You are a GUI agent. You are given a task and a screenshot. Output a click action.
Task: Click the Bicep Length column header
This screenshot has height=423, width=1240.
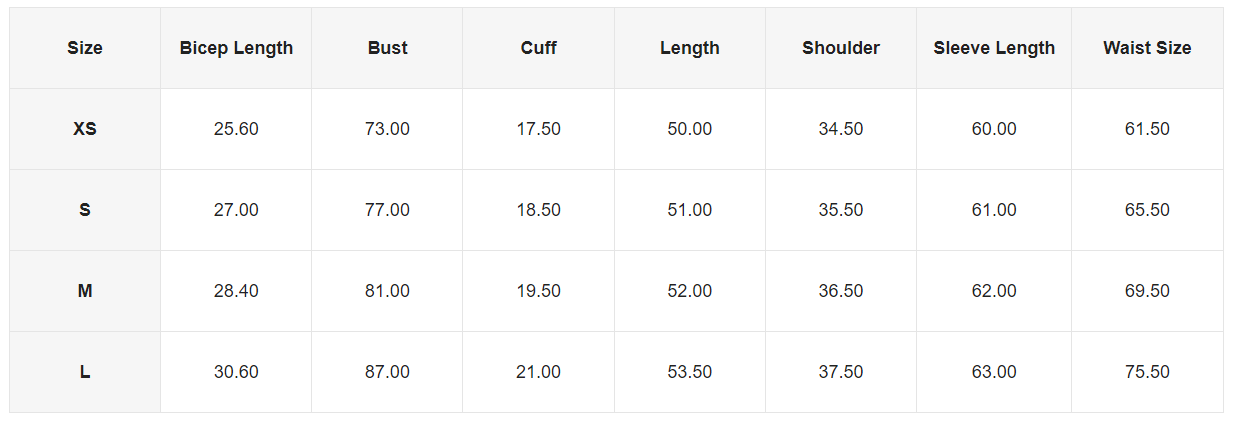pos(236,48)
